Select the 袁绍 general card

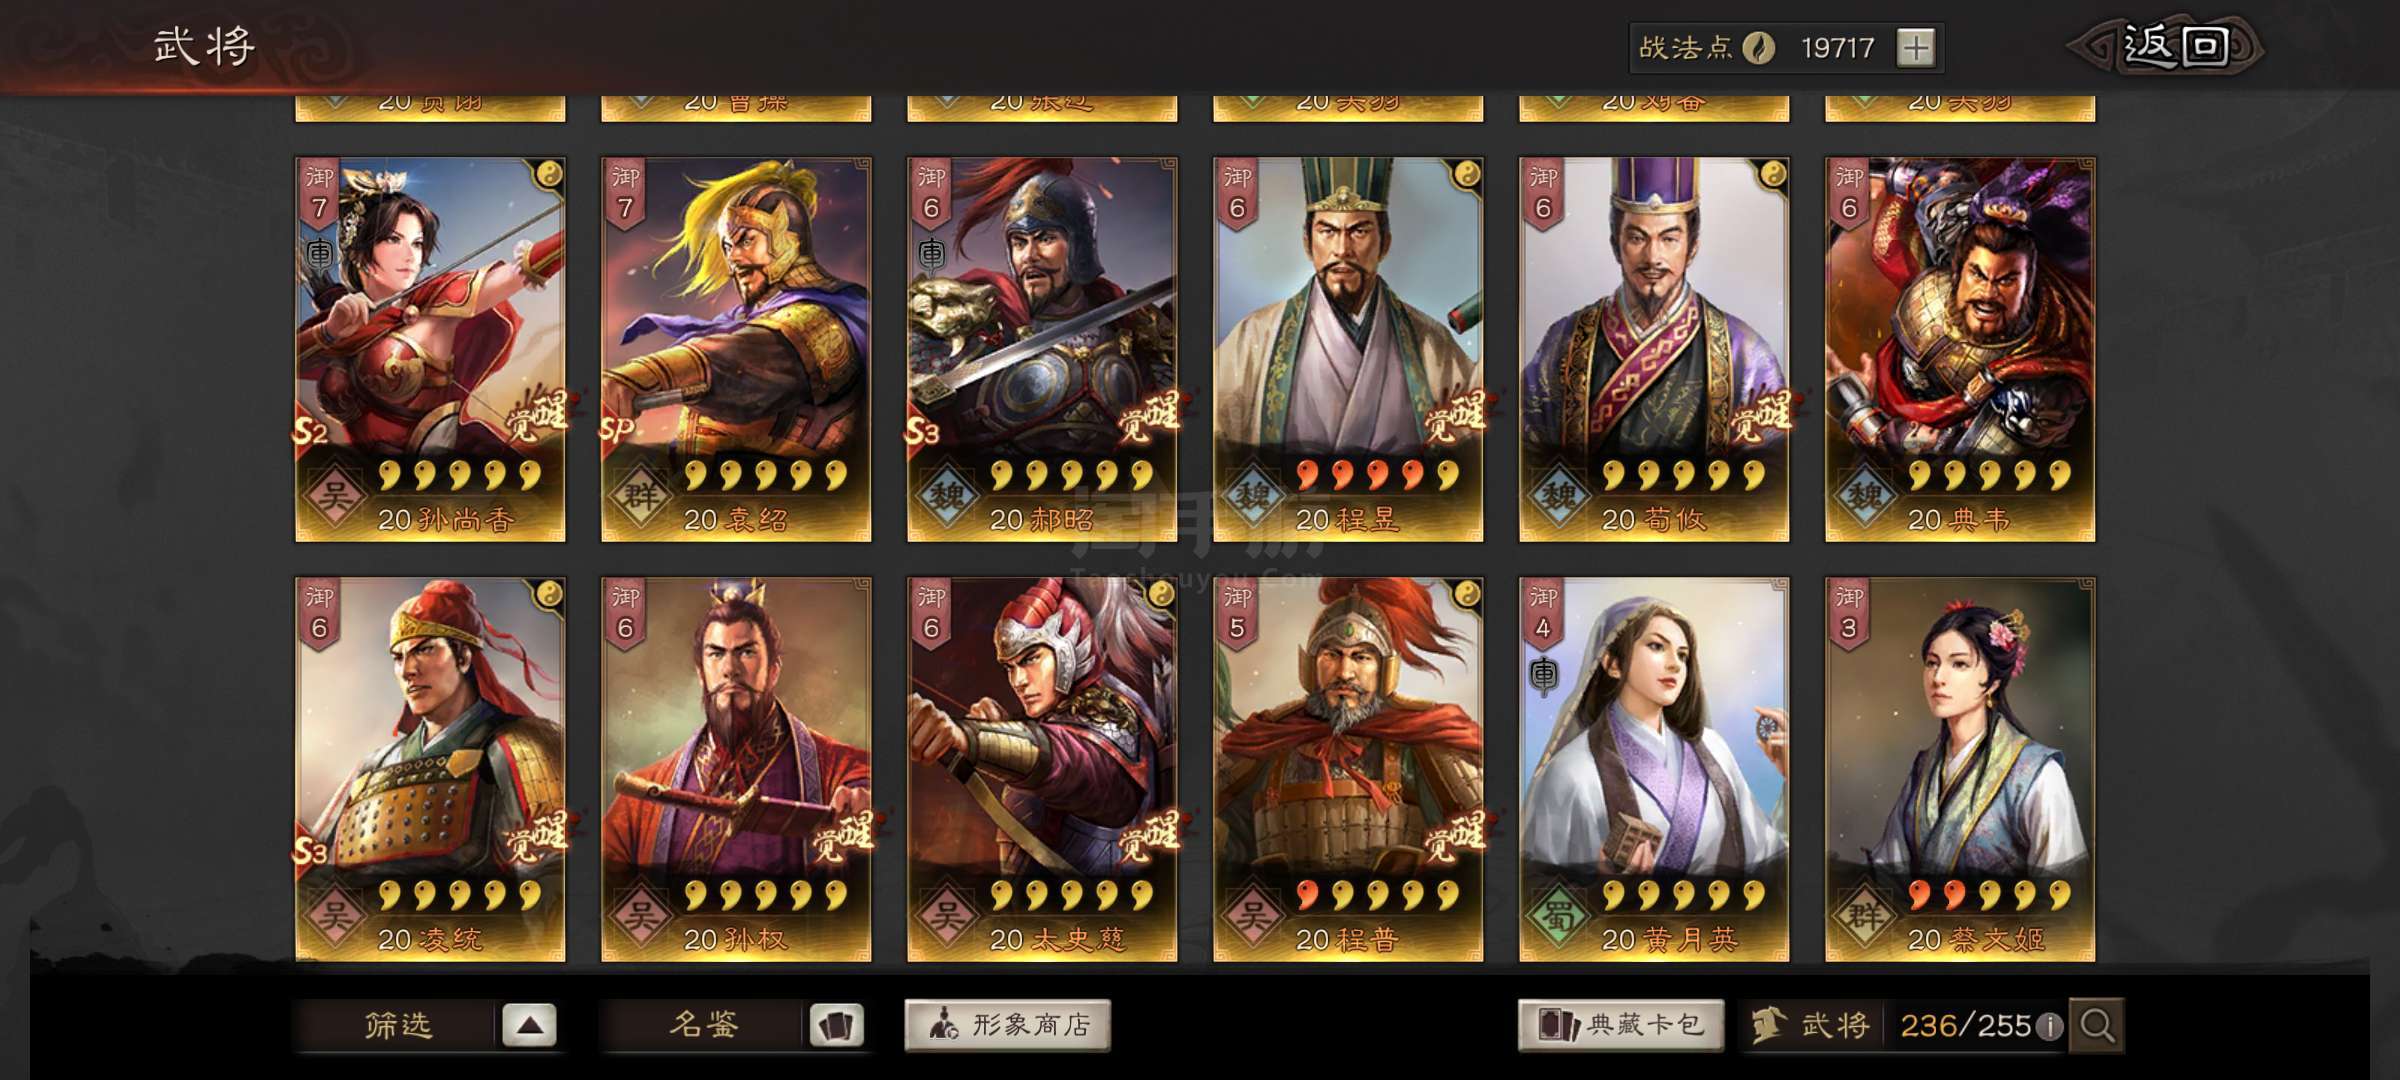click(x=736, y=349)
